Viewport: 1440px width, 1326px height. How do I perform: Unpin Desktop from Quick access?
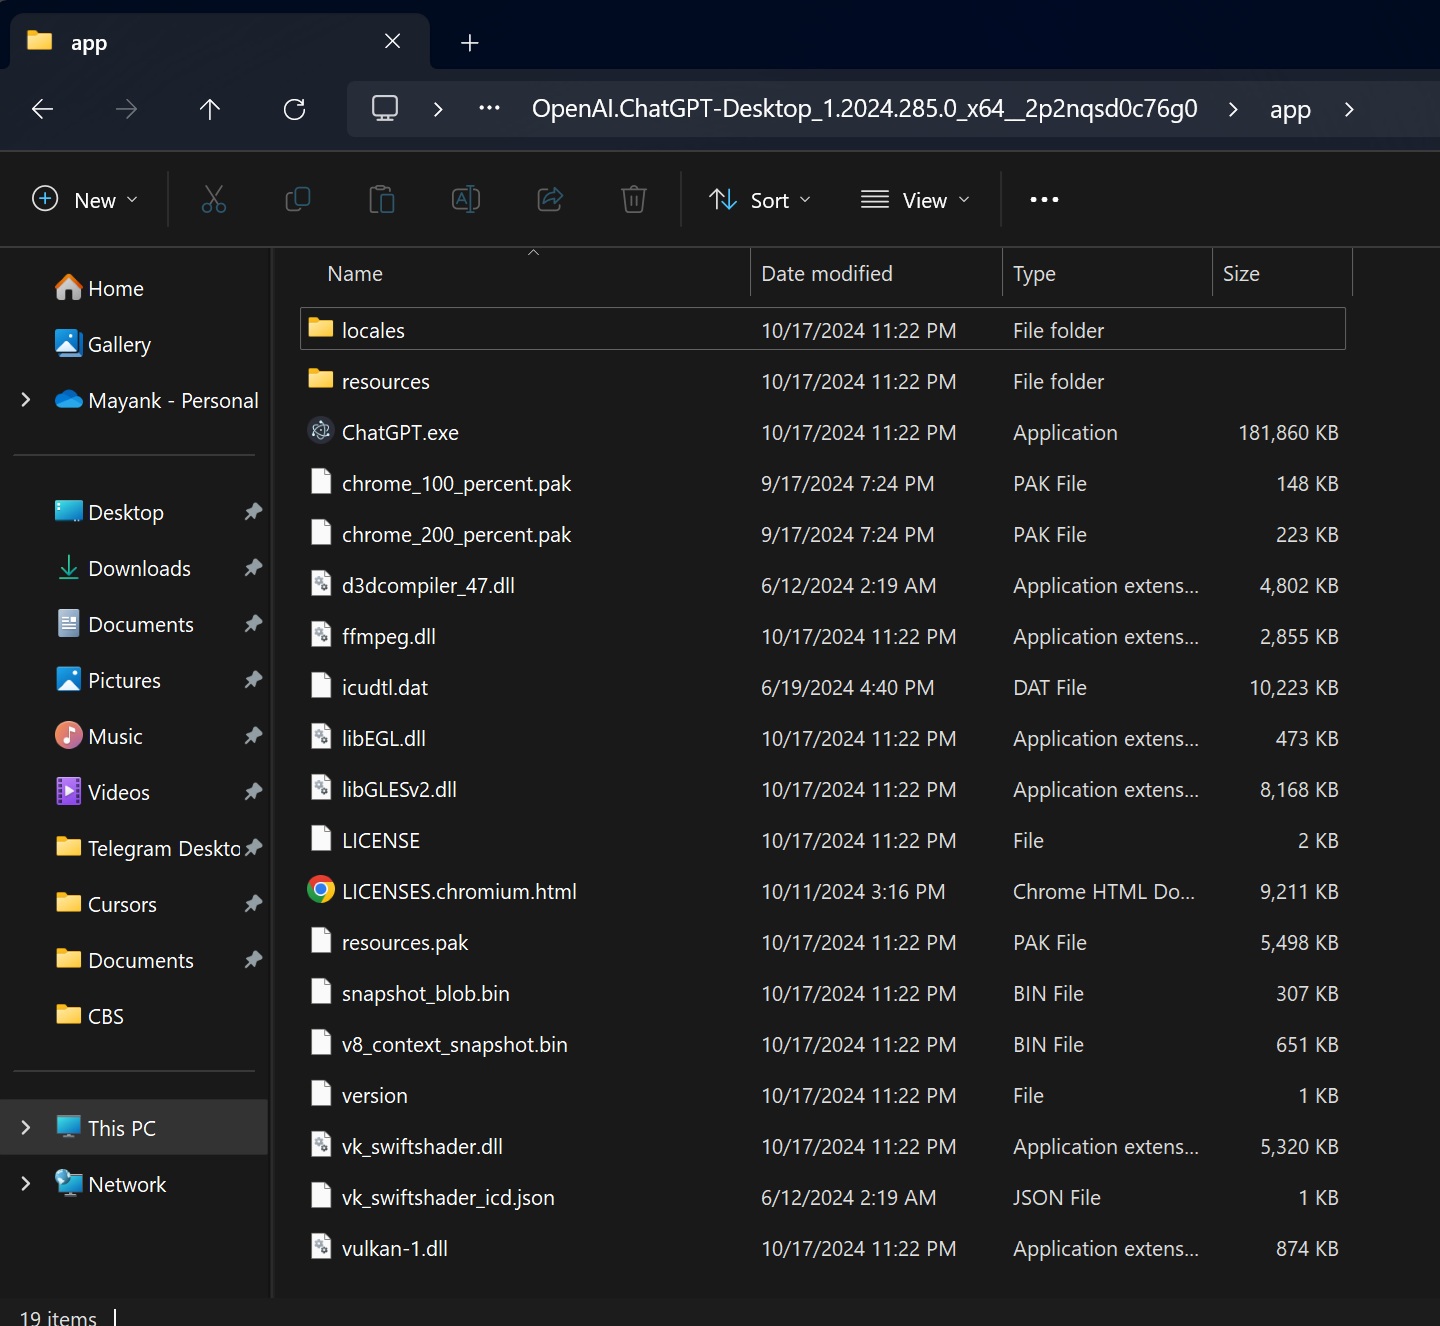pos(253,511)
